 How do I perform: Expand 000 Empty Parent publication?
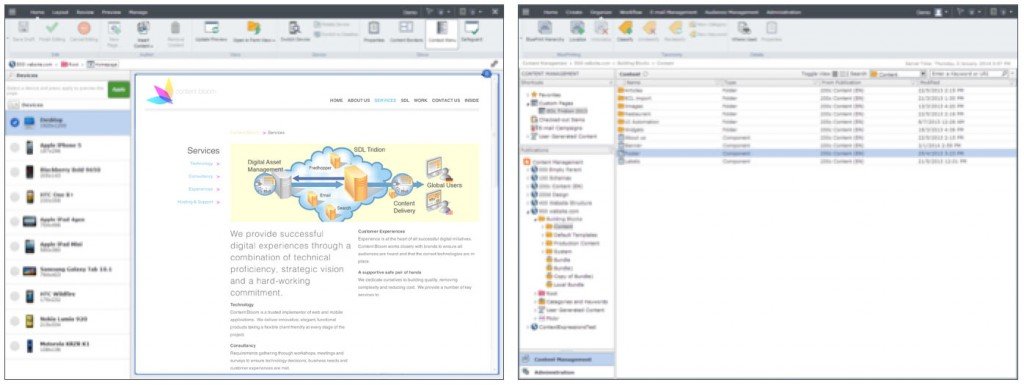point(528,170)
